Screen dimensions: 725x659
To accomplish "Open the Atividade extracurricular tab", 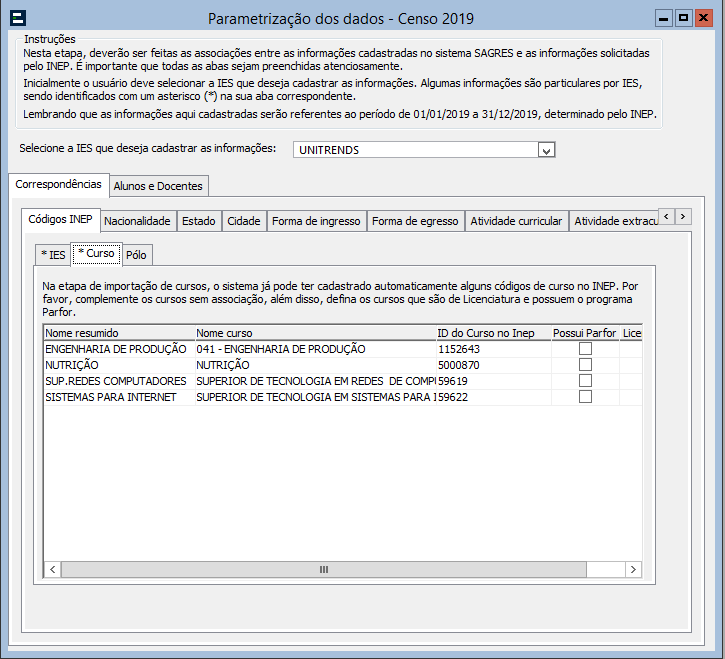I will [x=614, y=221].
